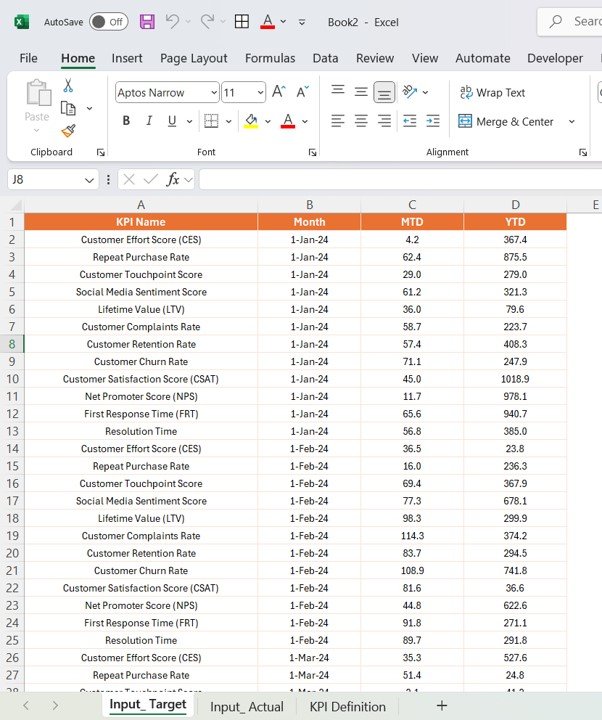Open the font size dropdown
The image size is (602, 720).
(x=259, y=93)
